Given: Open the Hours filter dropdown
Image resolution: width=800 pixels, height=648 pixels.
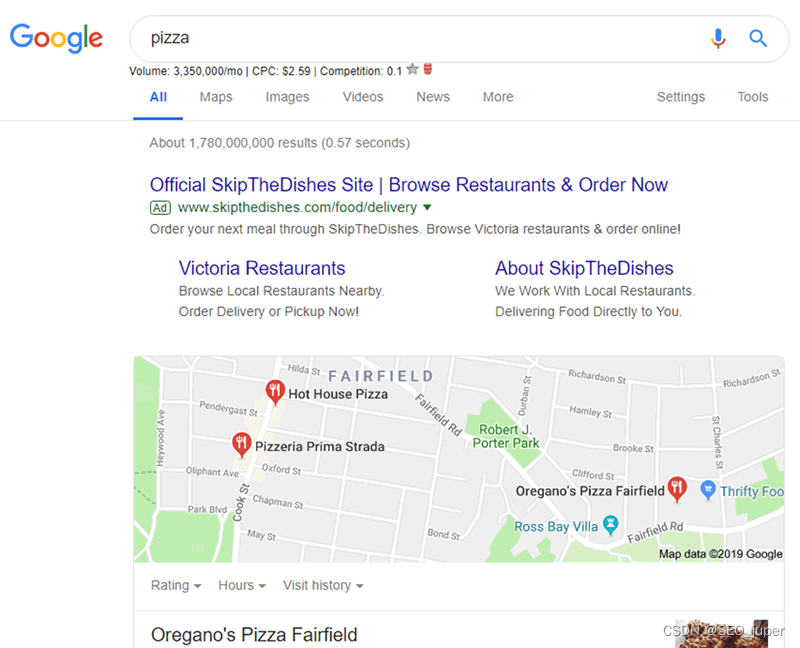Looking at the screenshot, I should [242, 585].
